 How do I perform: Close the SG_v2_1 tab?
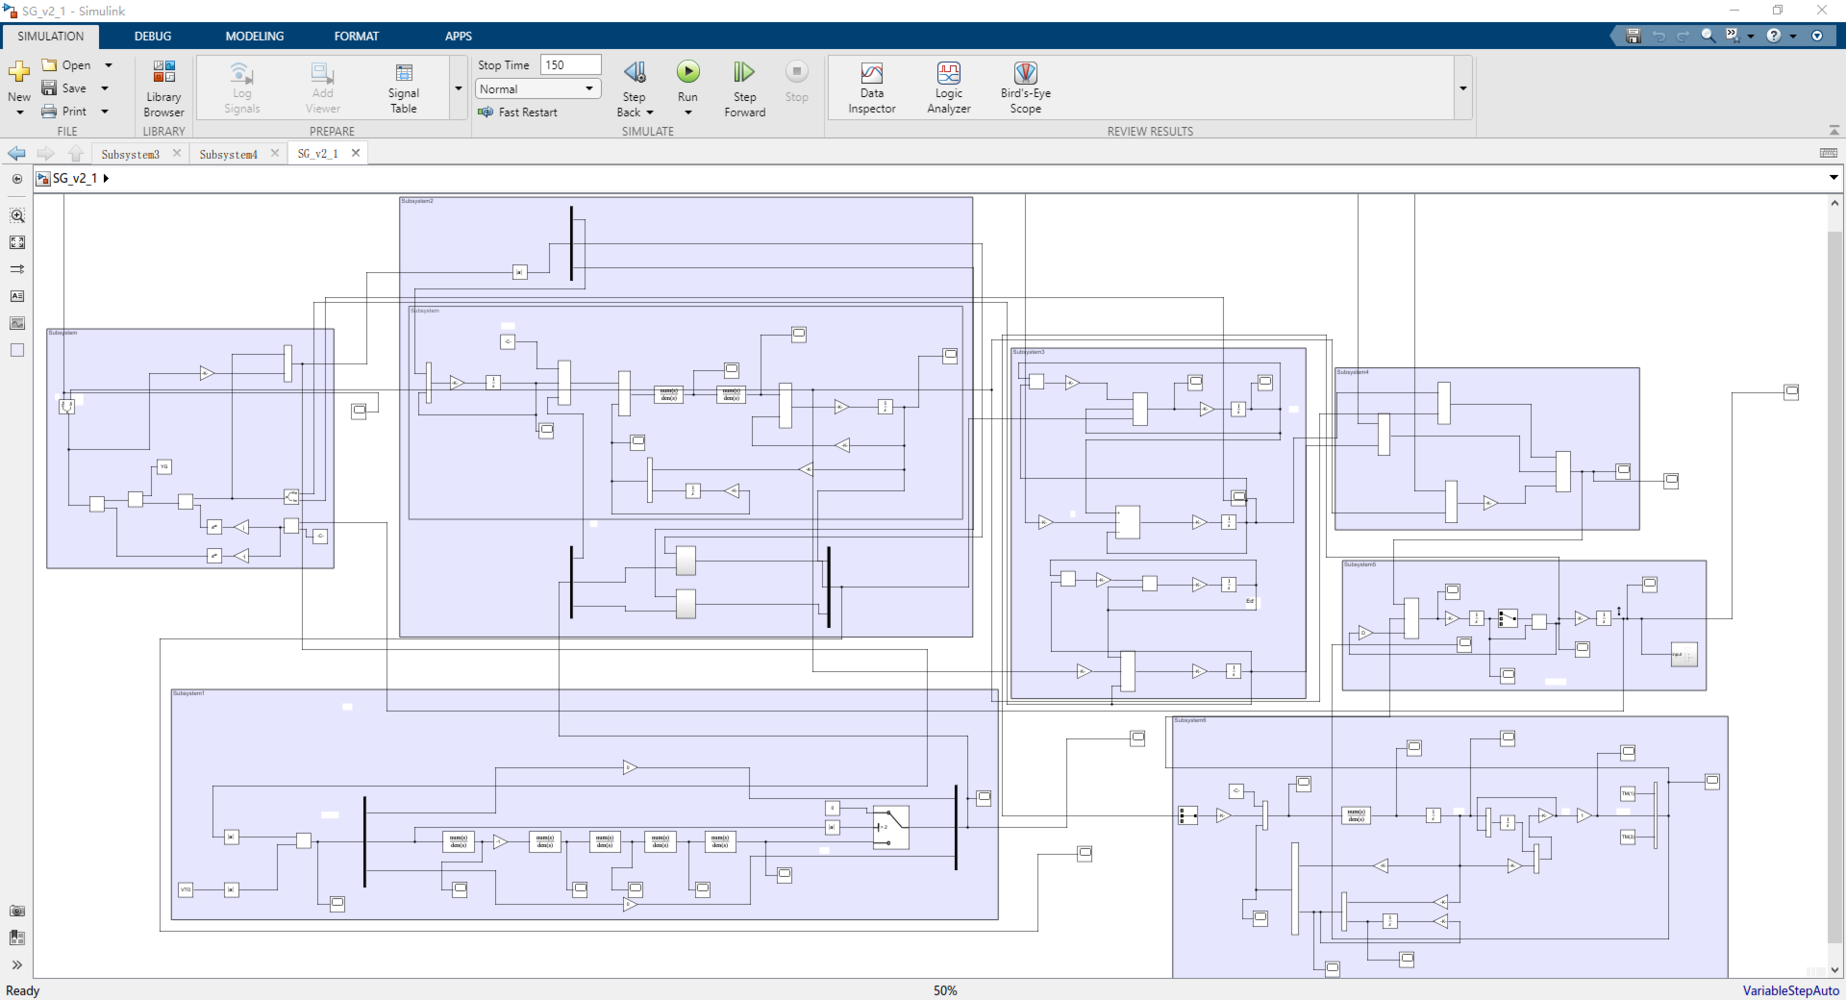coord(355,153)
